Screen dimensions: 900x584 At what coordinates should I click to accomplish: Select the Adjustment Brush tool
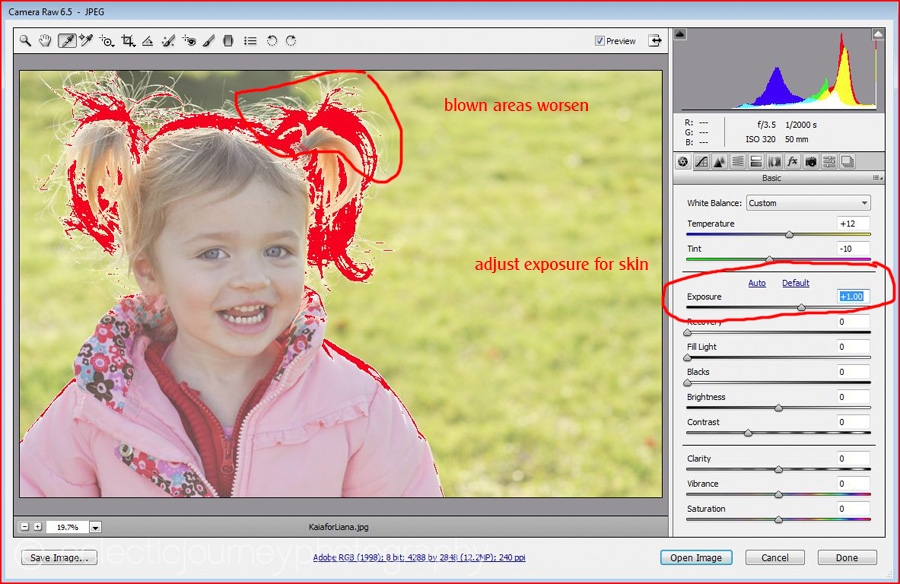click(x=209, y=41)
